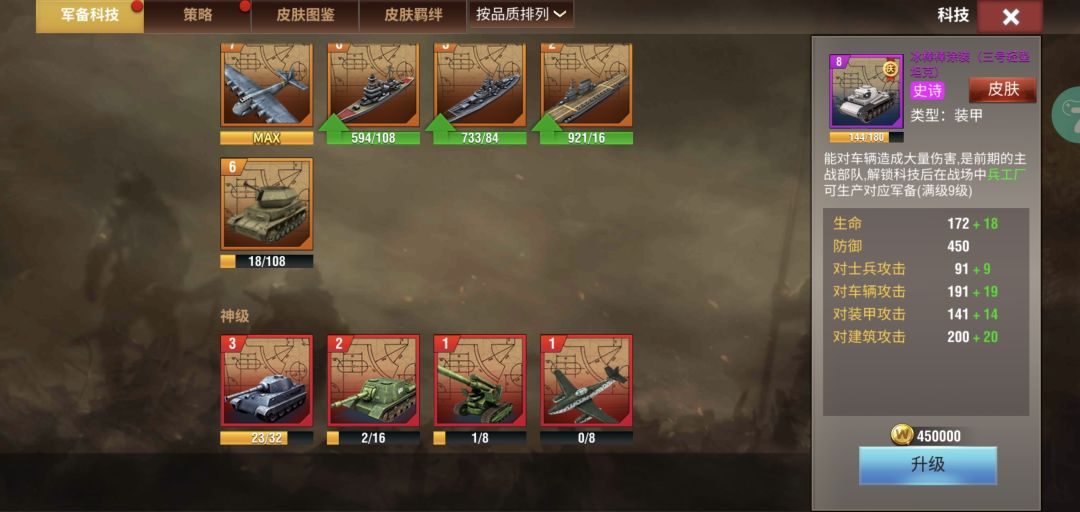Close the 科技 screen with X

(x=1010, y=17)
